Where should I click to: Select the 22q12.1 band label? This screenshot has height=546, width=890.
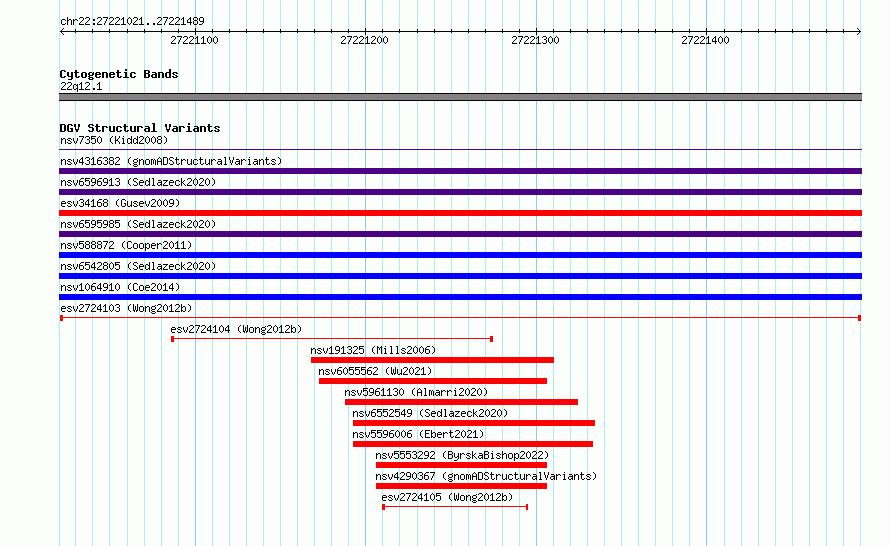[81, 86]
